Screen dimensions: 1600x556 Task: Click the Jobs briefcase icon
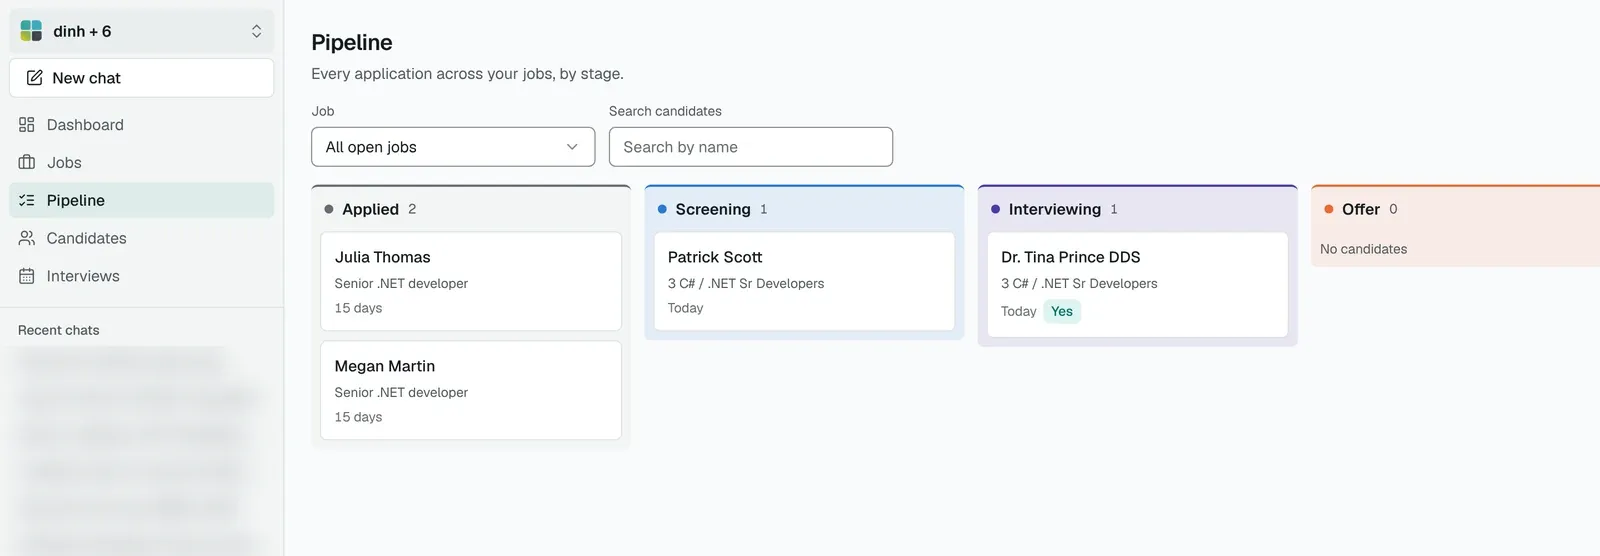pyautogui.click(x=27, y=162)
